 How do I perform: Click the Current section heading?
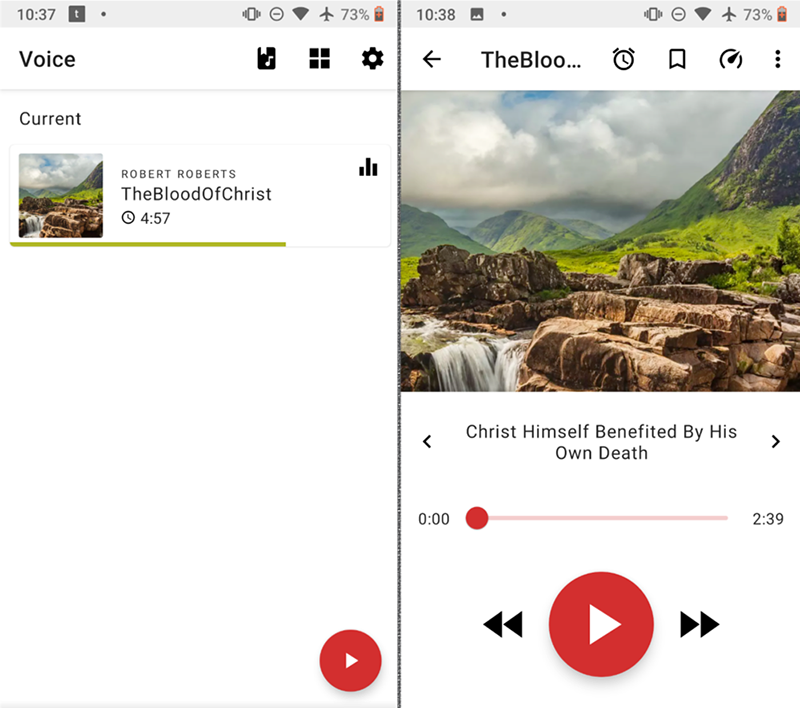pos(50,119)
